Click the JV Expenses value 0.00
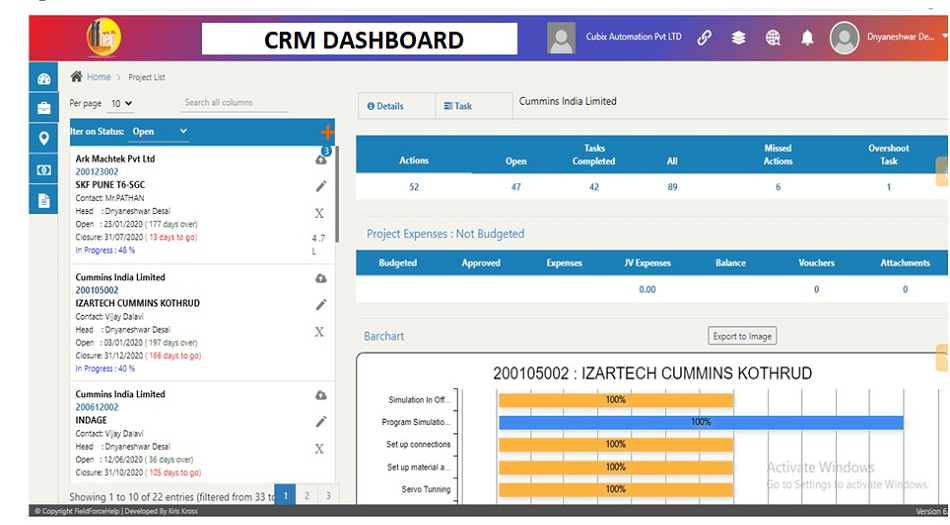The width and height of the screenshot is (950, 525). [x=647, y=289]
